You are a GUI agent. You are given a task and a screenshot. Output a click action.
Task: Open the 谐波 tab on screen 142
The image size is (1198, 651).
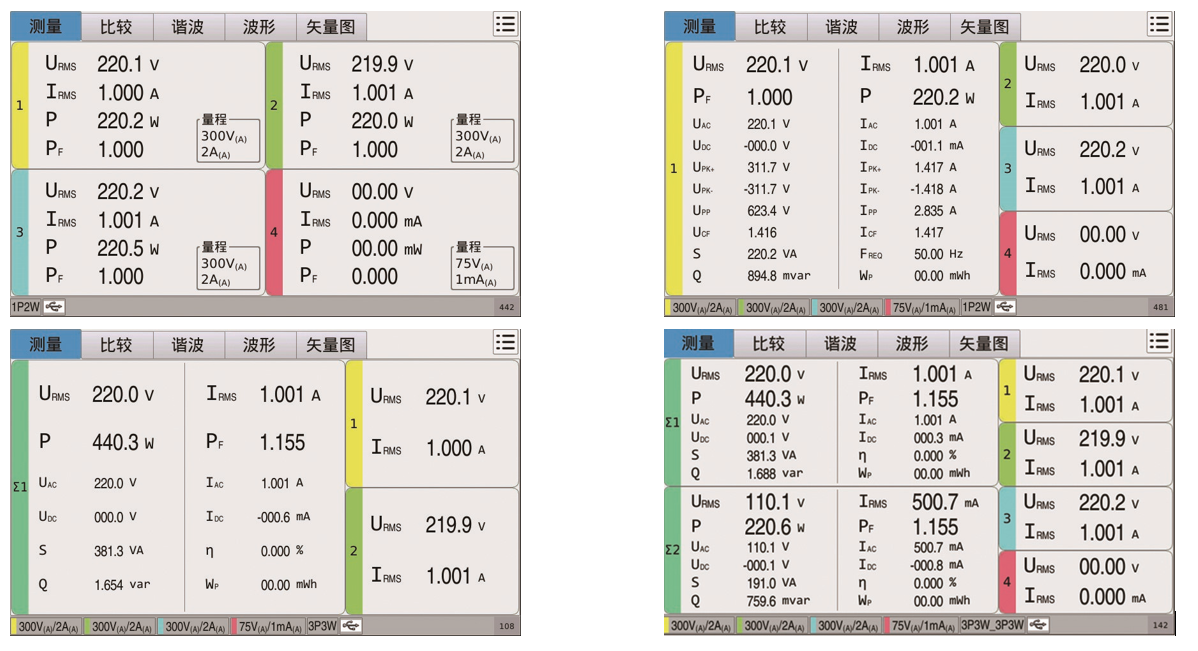[840, 344]
